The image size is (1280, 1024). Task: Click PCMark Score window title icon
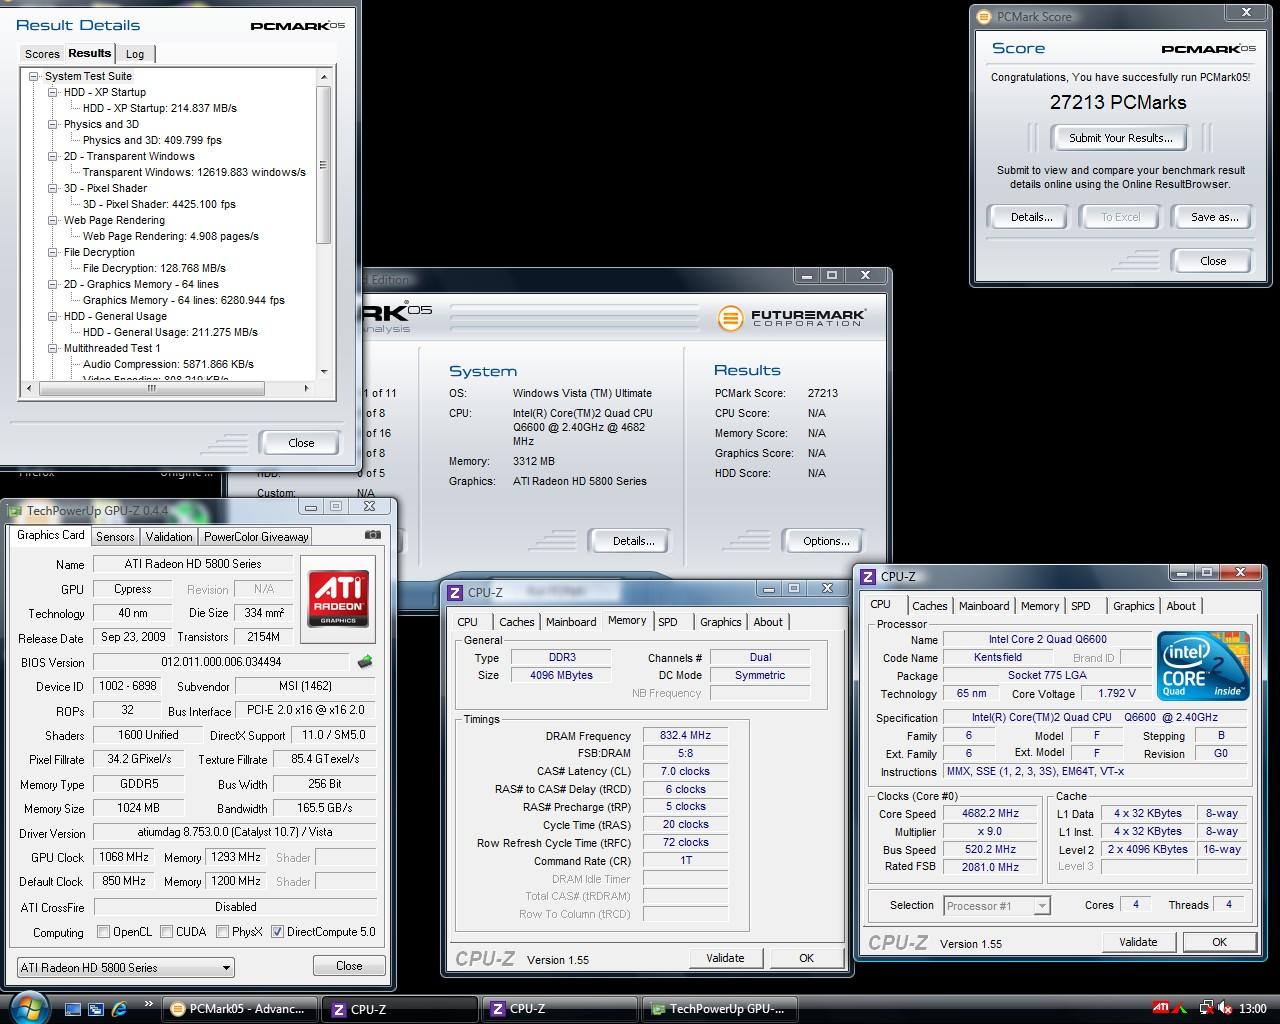point(984,17)
